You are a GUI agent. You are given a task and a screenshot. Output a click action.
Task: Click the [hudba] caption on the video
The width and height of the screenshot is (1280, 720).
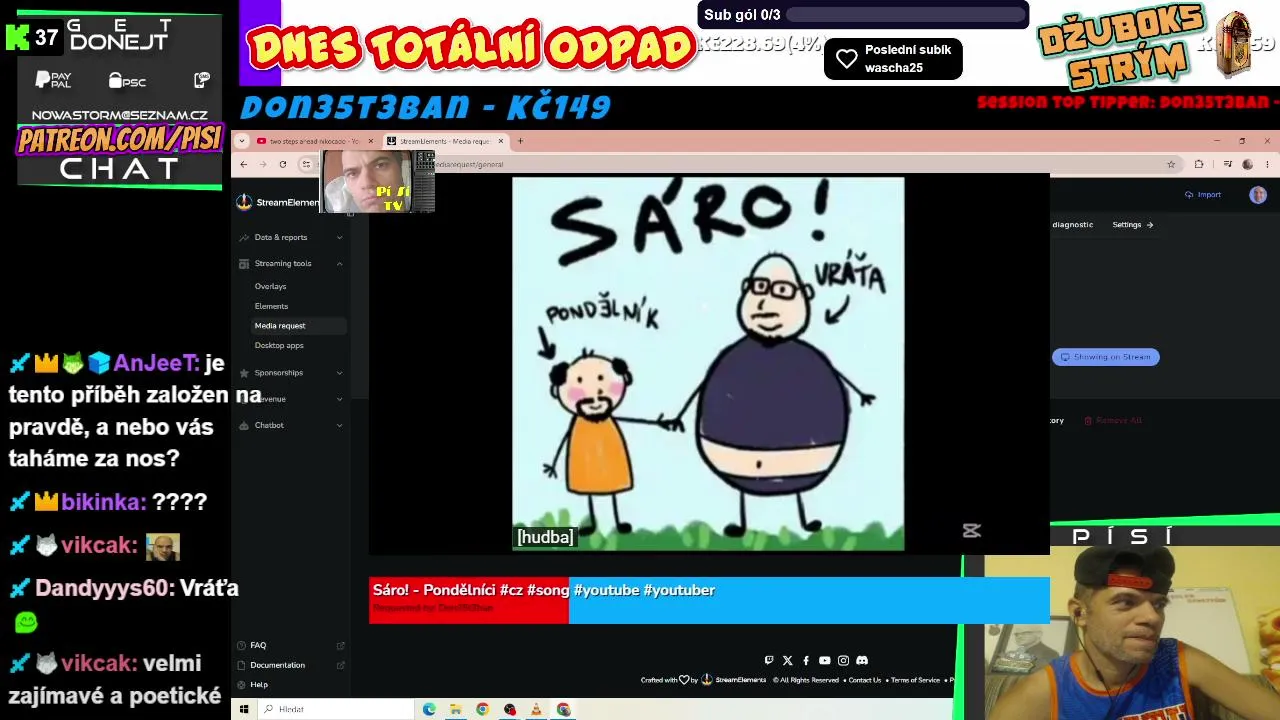[x=545, y=537]
